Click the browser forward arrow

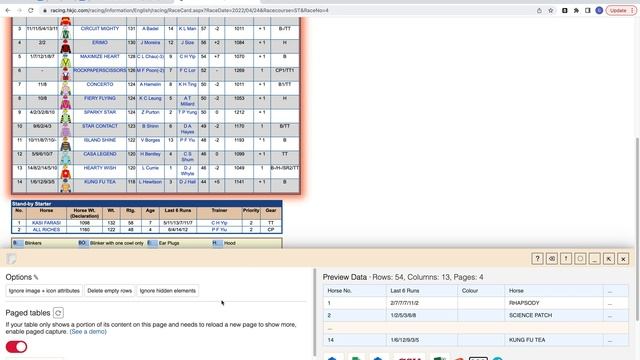[19, 10]
